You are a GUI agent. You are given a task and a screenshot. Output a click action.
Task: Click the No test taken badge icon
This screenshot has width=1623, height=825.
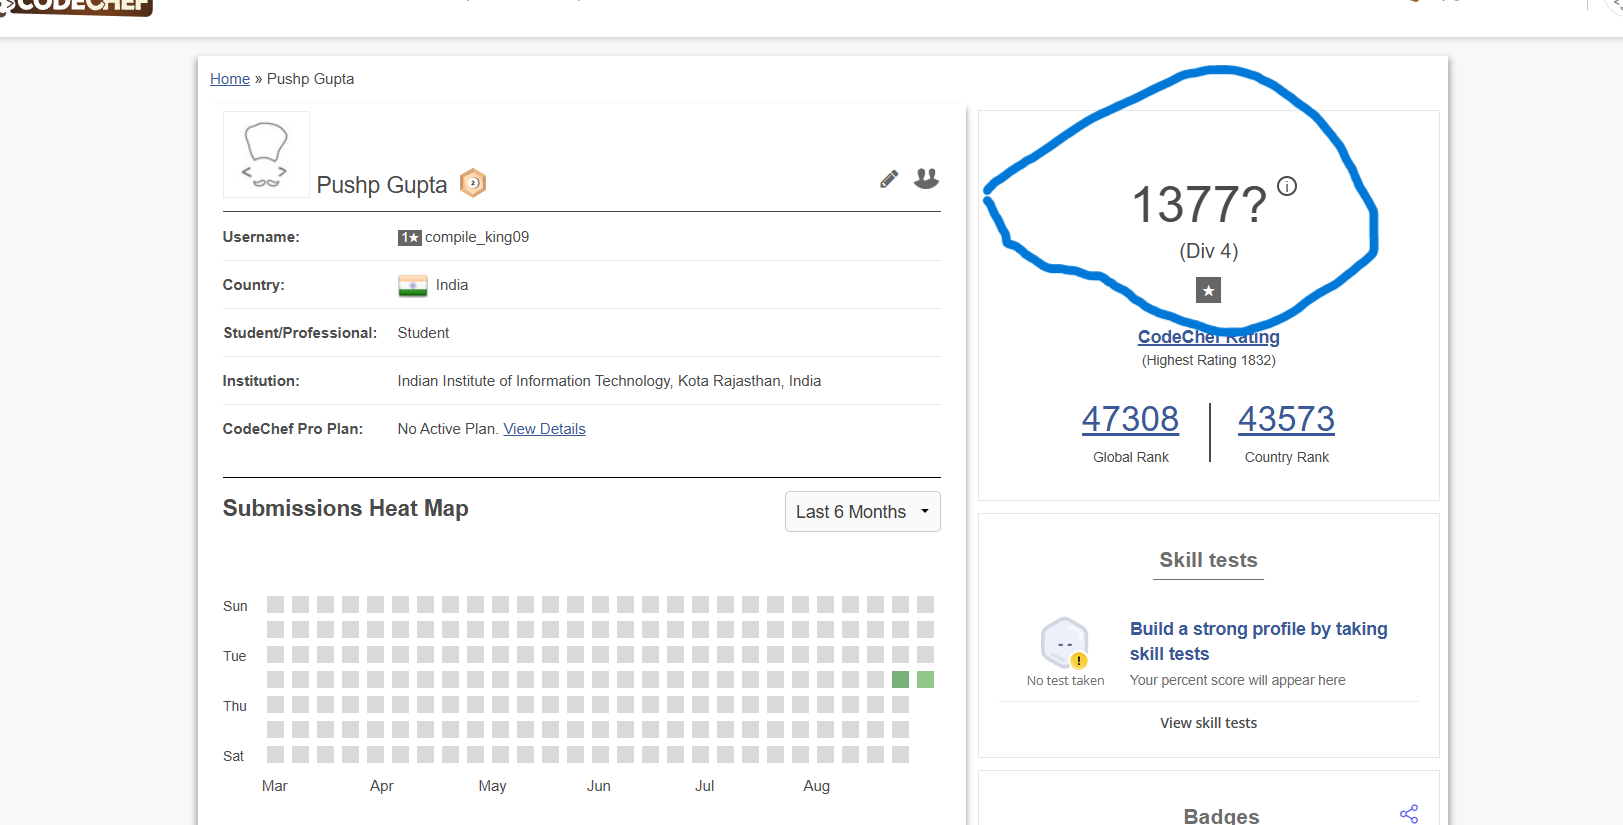click(x=1065, y=643)
